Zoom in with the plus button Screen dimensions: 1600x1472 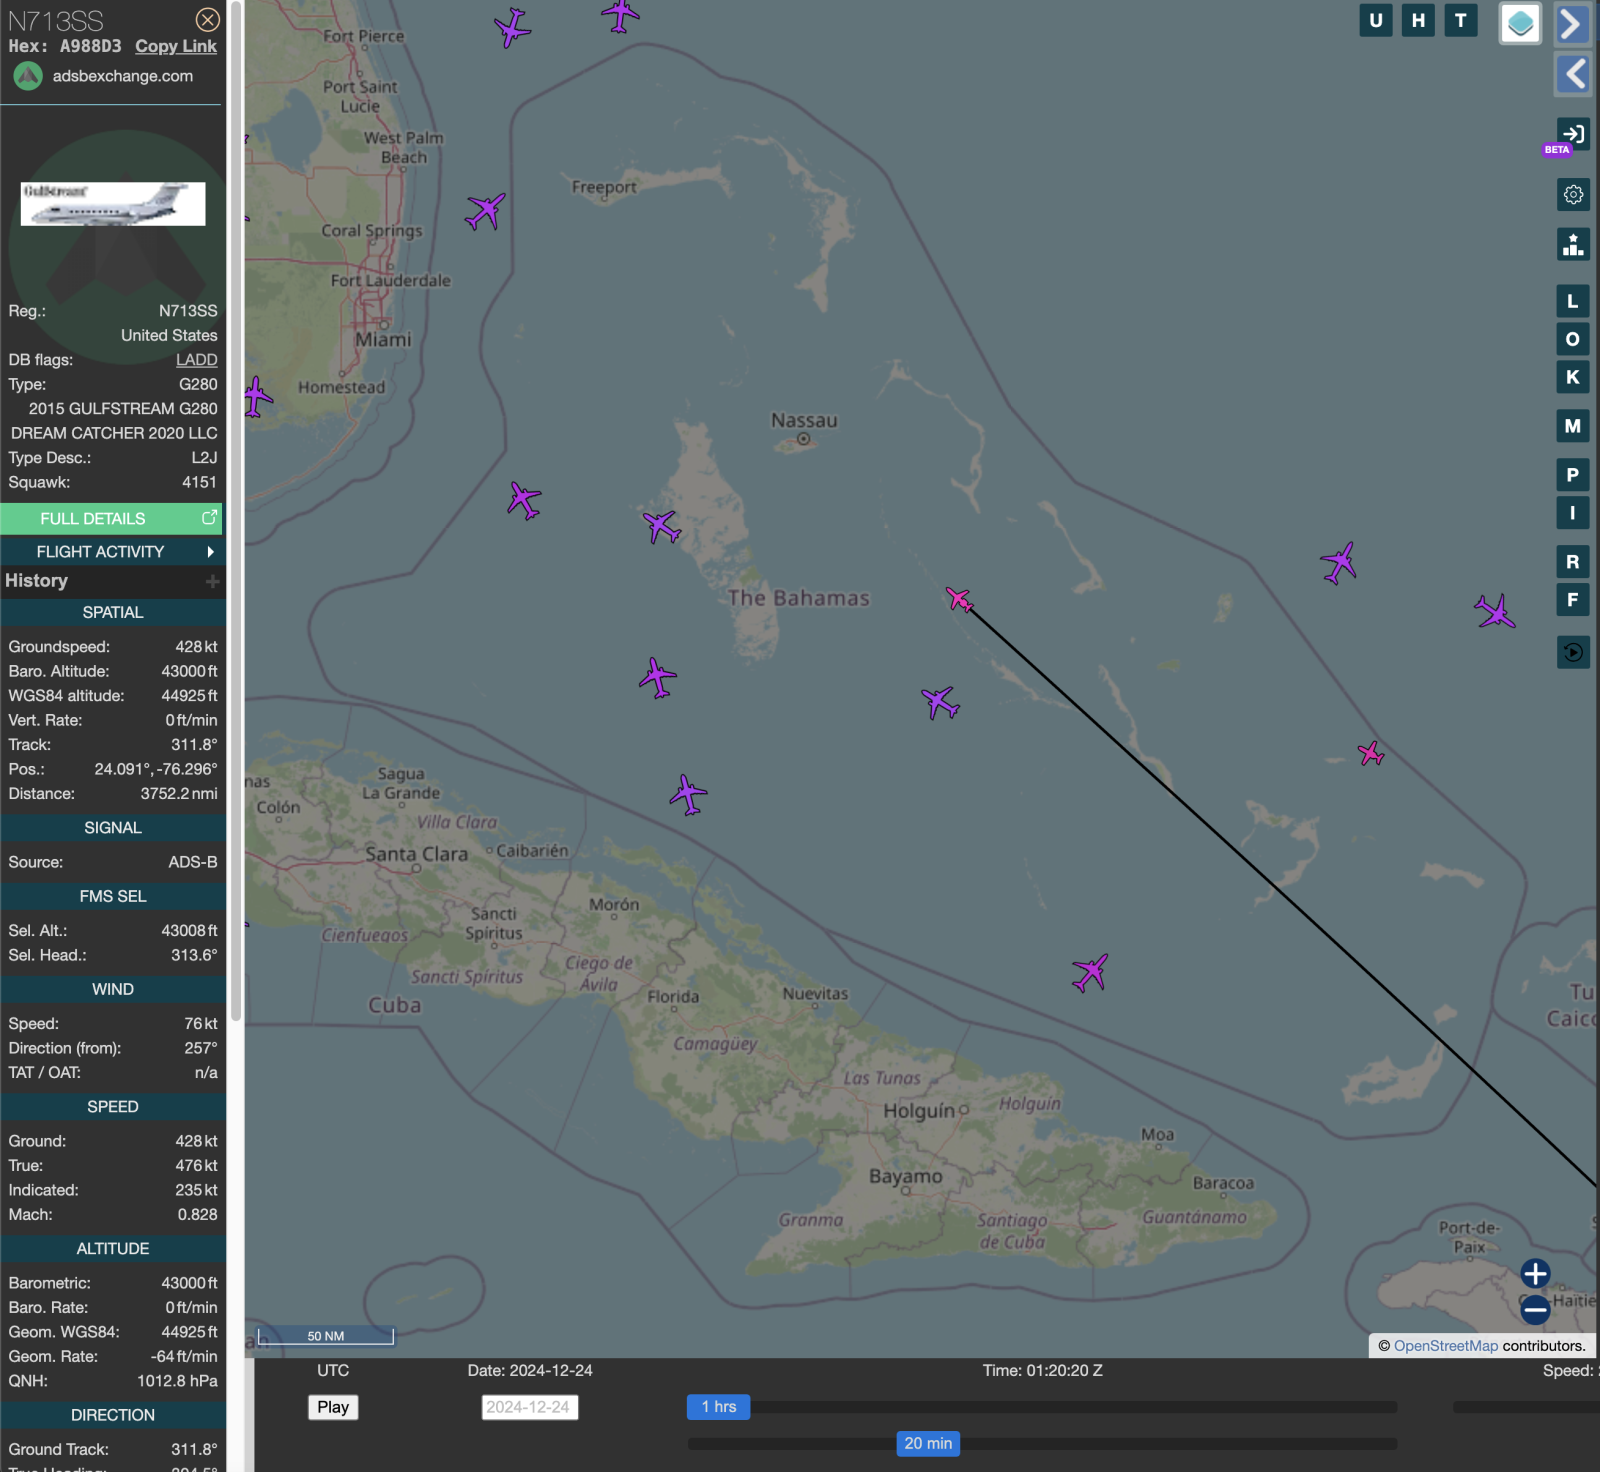pos(1535,1273)
